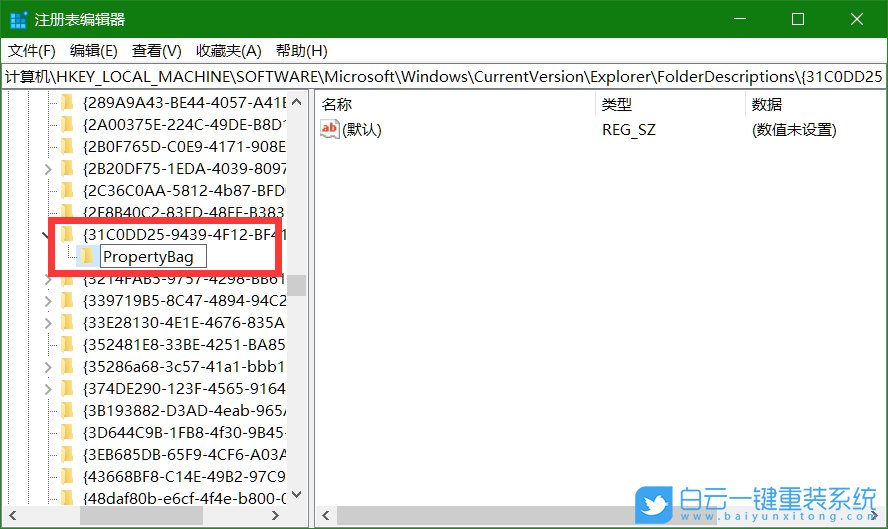Select the (默认) value name
888x529 pixels.
(362, 130)
